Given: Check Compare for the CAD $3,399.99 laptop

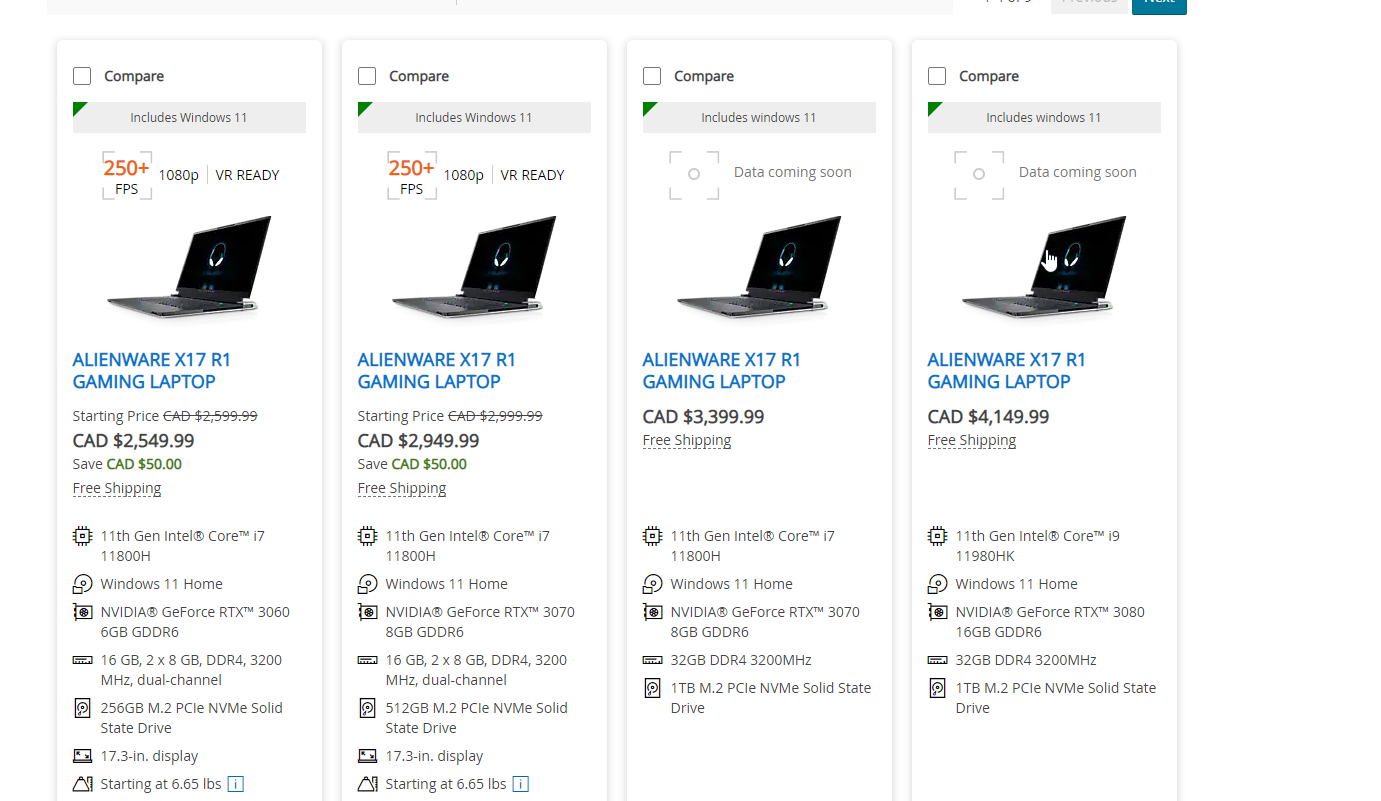Looking at the screenshot, I should pyautogui.click(x=652, y=76).
